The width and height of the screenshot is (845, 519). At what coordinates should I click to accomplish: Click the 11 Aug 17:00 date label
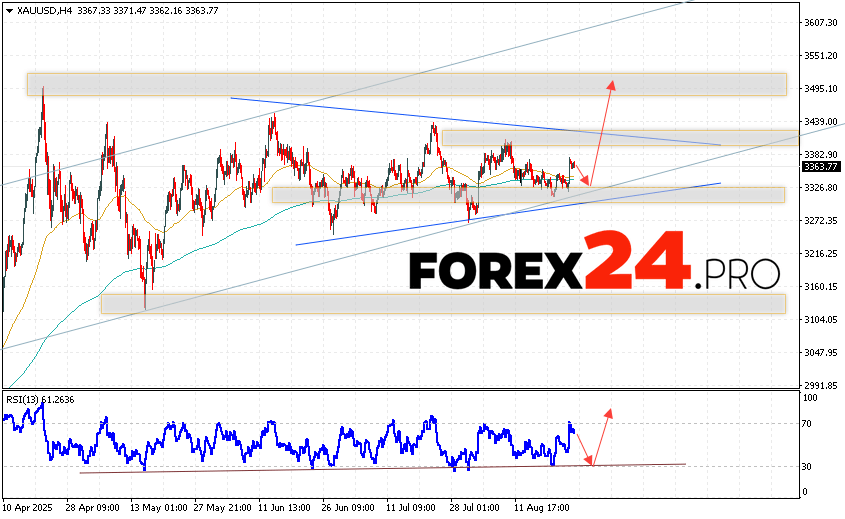(x=540, y=508)
